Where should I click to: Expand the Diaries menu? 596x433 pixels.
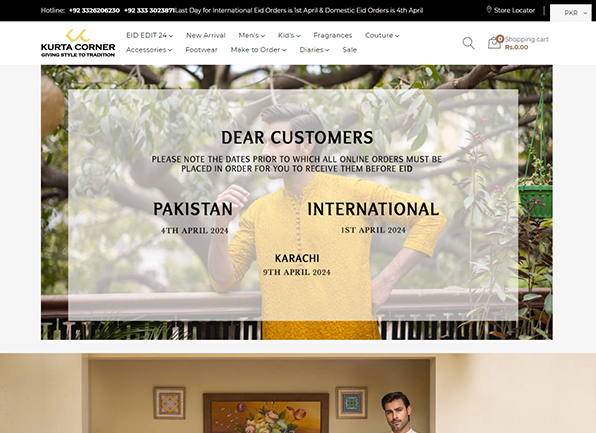(x=314, y=50)
